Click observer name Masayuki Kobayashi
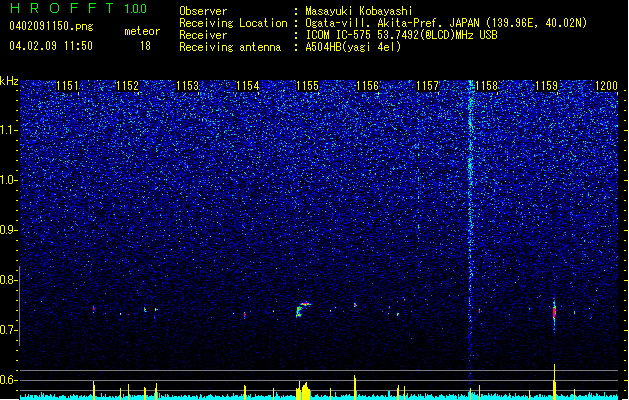The height and width of the screenshot is (400, 629). click(x=359, y=11)
